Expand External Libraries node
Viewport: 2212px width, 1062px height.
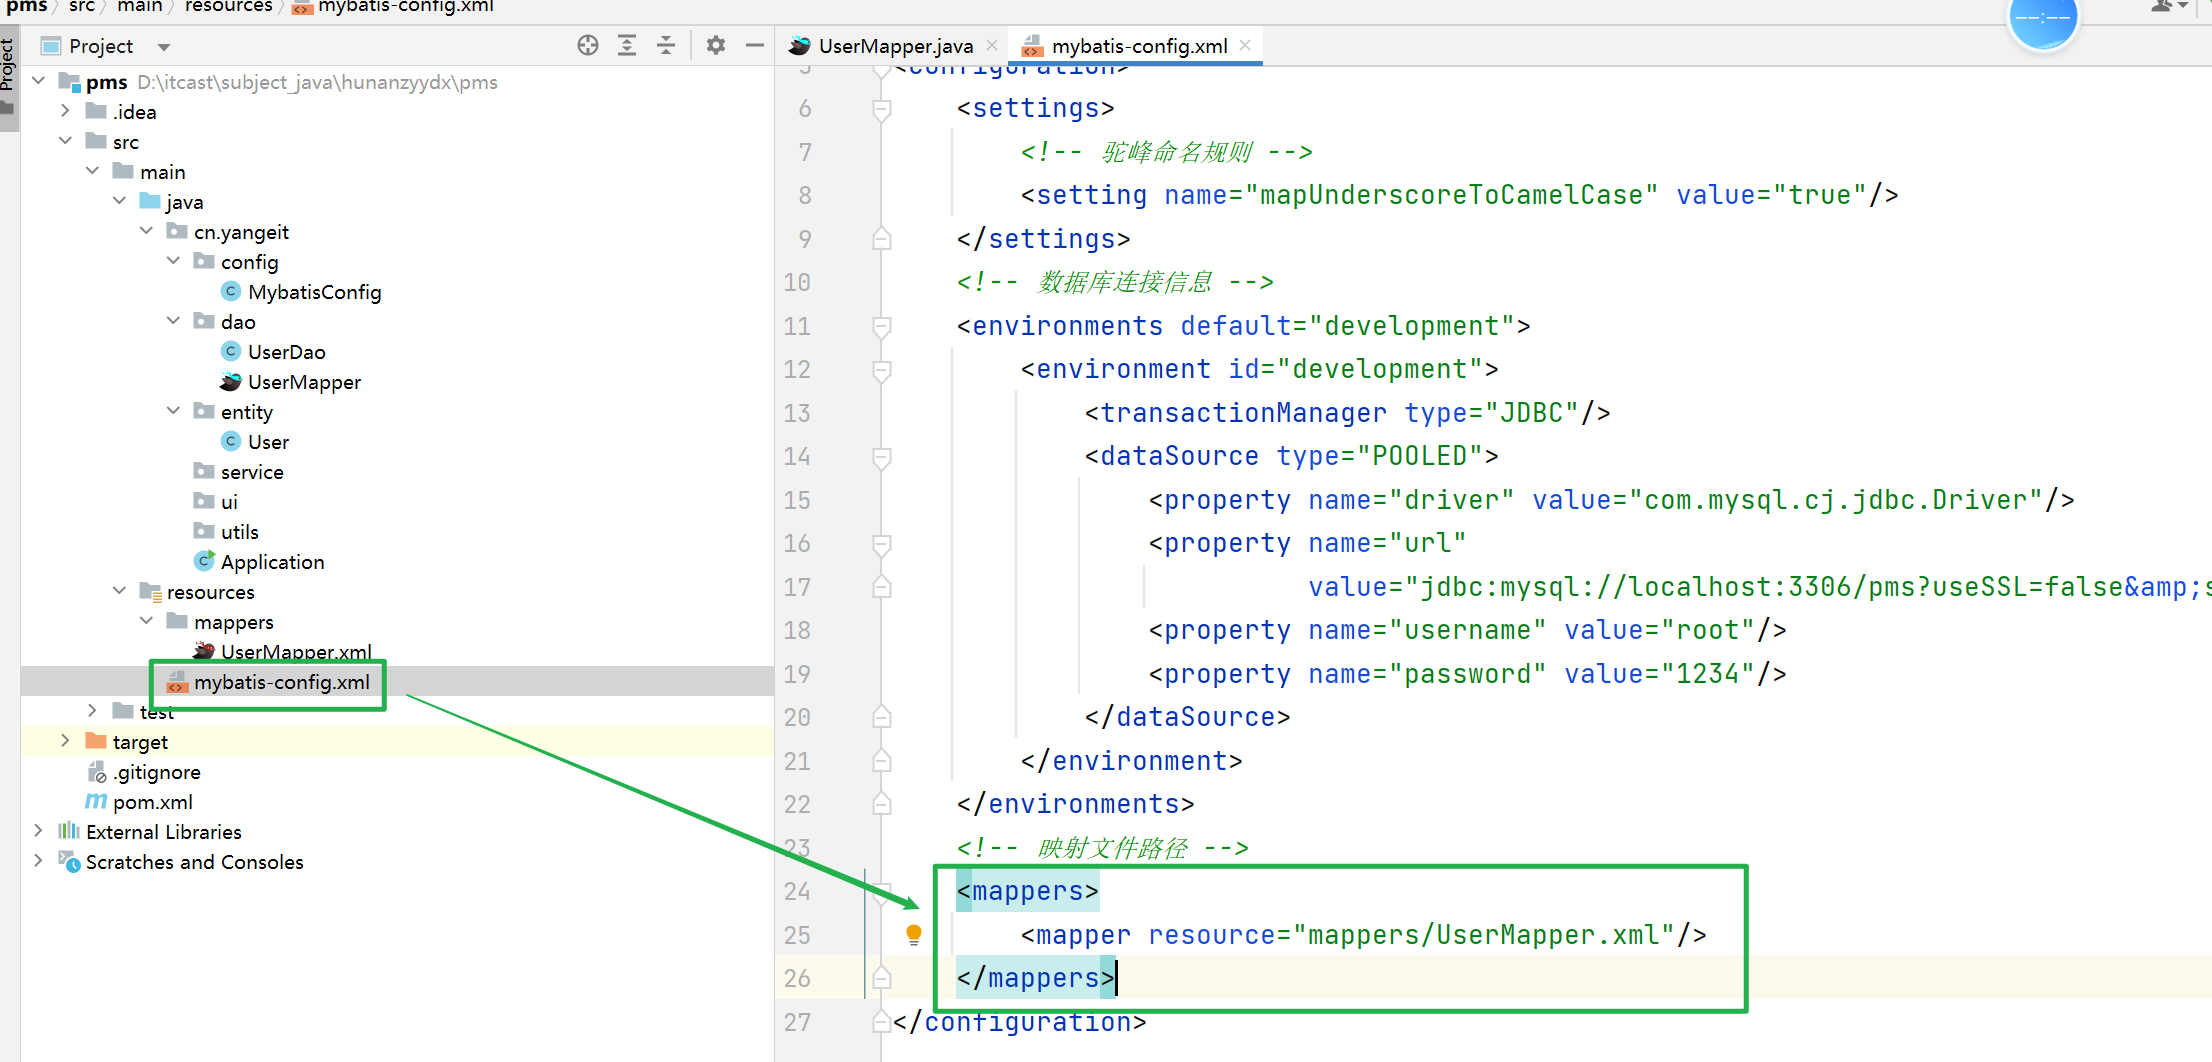(38, 831)
